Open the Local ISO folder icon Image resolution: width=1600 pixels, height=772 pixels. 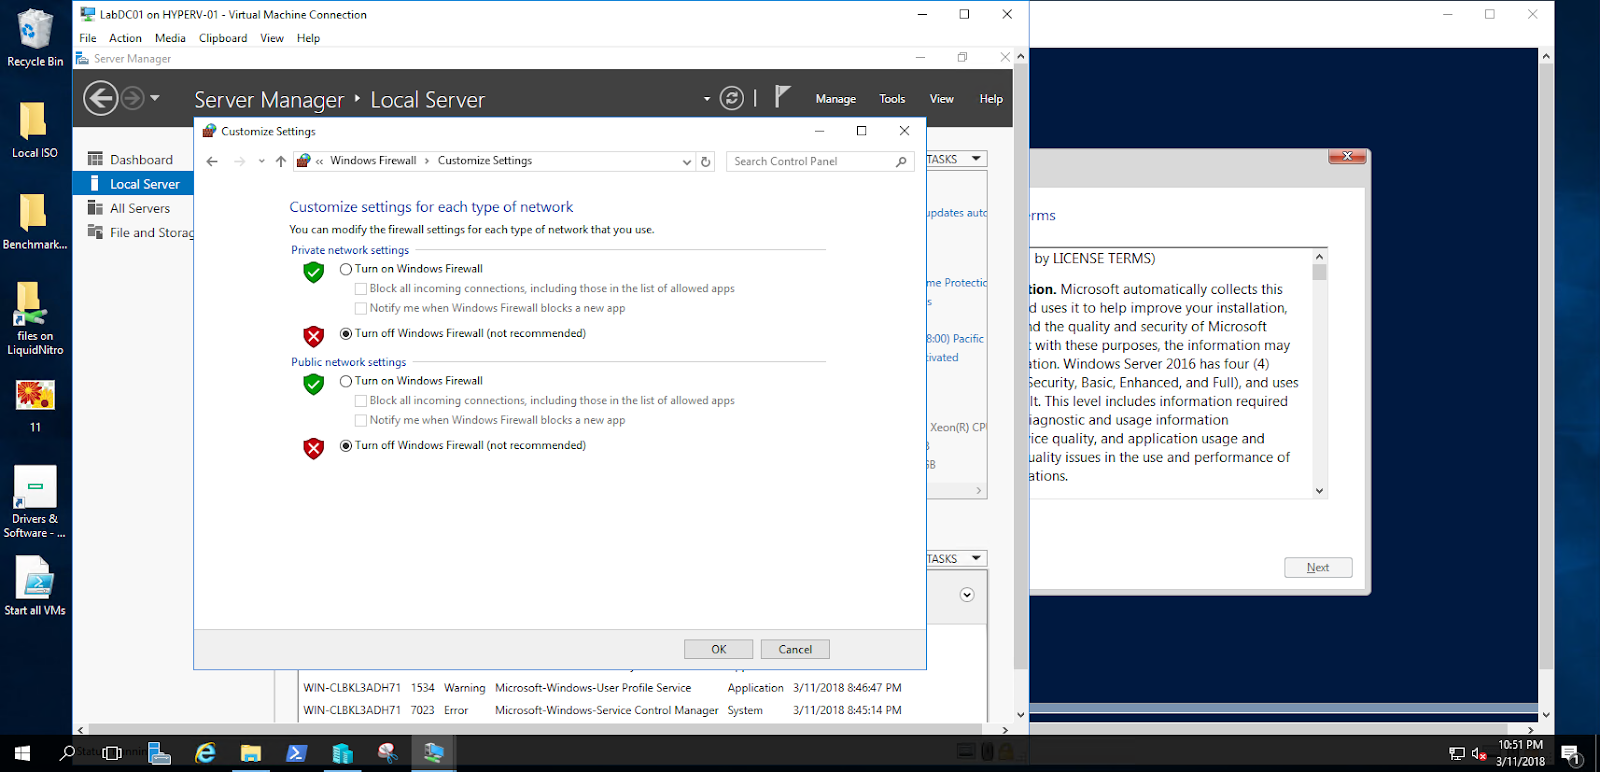click(35, 130)
